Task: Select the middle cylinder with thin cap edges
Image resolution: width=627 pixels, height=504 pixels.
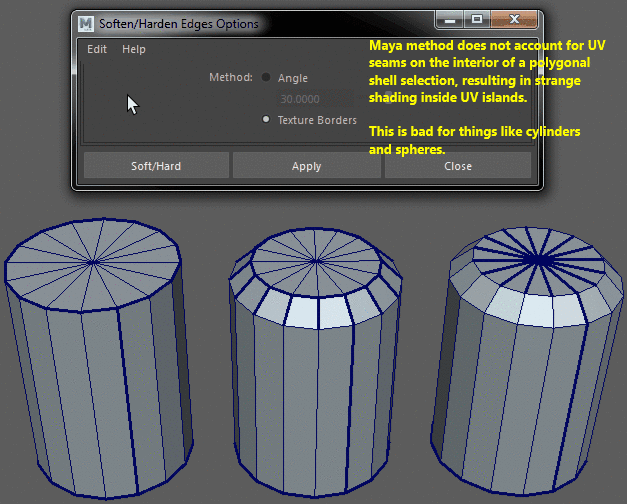Action: 316,362
